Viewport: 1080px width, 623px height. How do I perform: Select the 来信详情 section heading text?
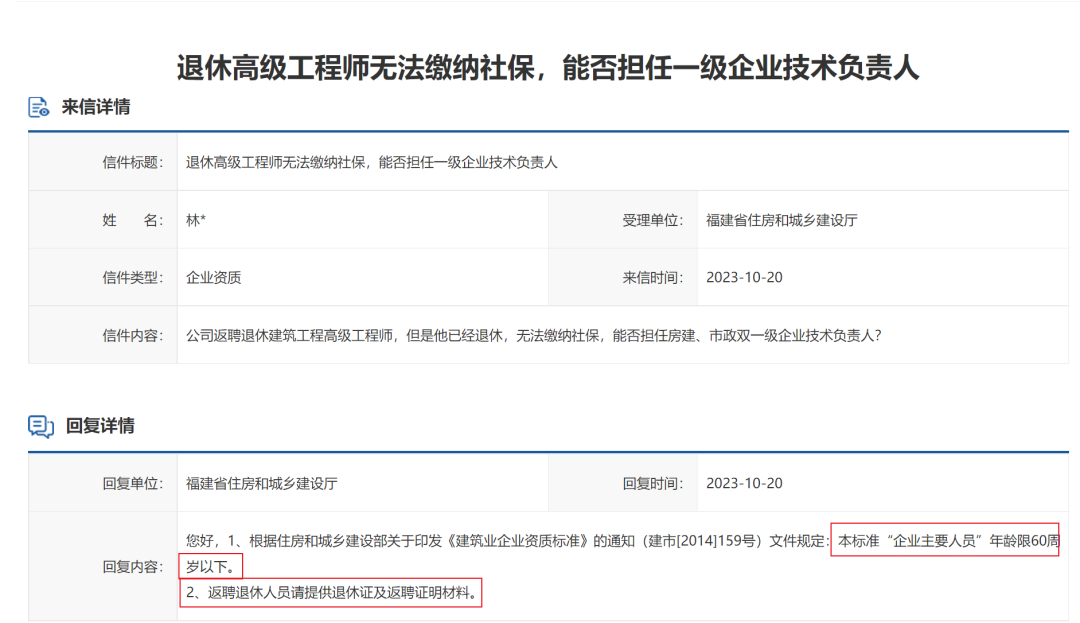coord(96,107)
